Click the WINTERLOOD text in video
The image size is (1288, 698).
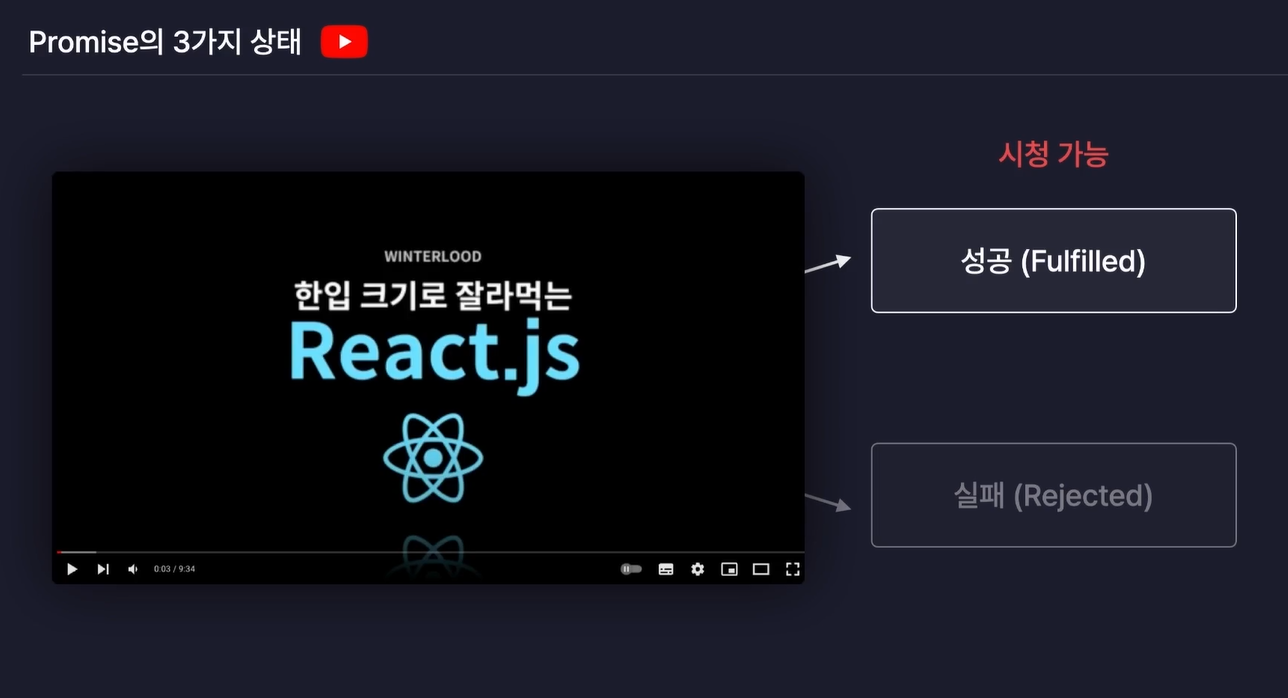[x=433, y=257]
